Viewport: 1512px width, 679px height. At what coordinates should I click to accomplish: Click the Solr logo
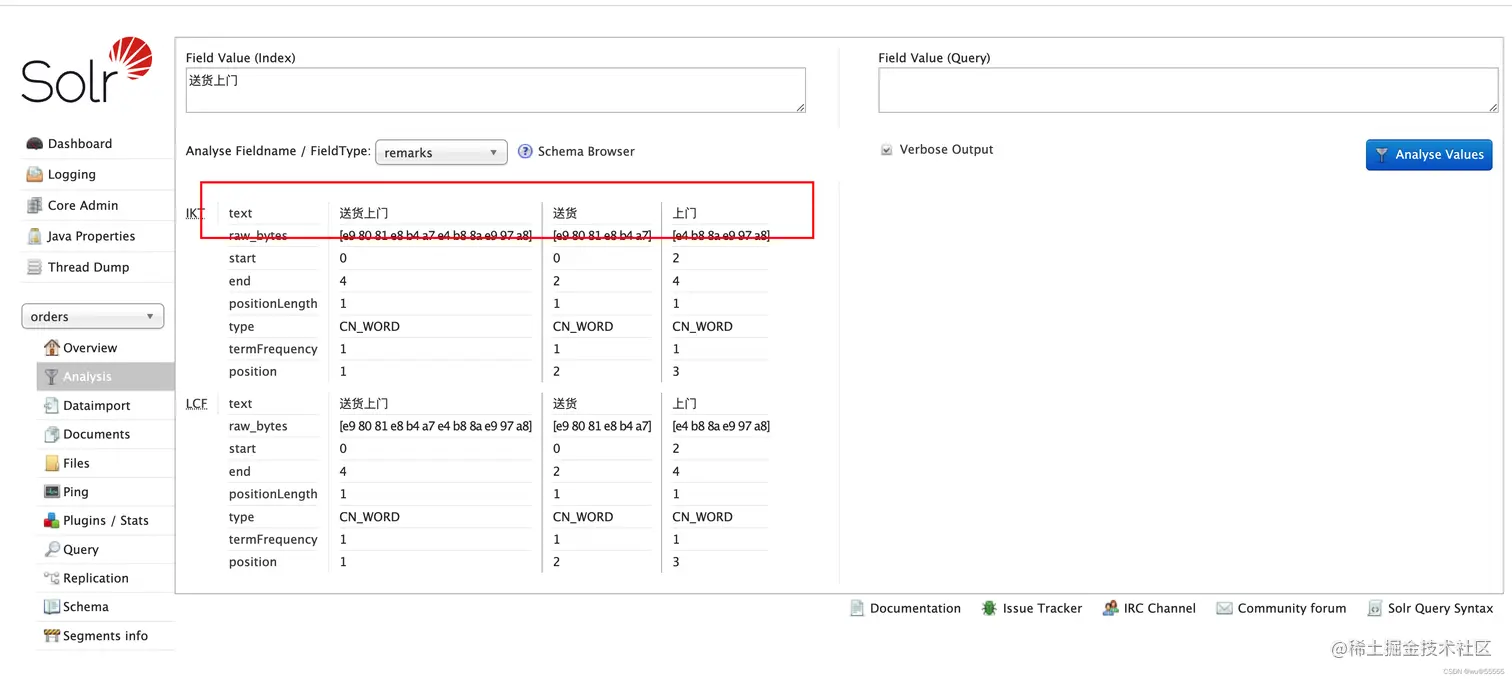pos(87,70)
